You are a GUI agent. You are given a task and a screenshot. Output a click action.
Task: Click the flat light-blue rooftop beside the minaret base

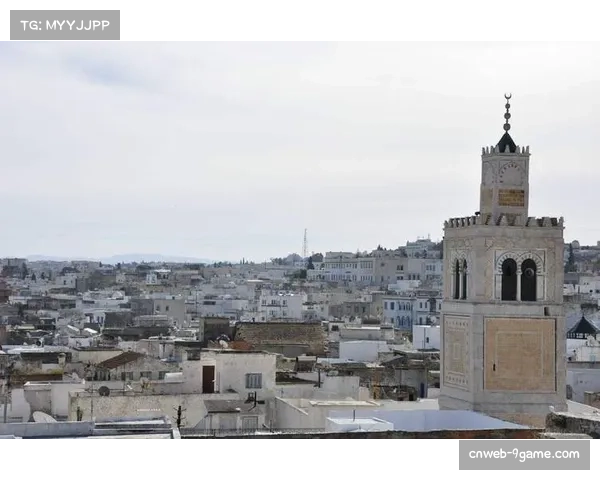pos(430,420)
